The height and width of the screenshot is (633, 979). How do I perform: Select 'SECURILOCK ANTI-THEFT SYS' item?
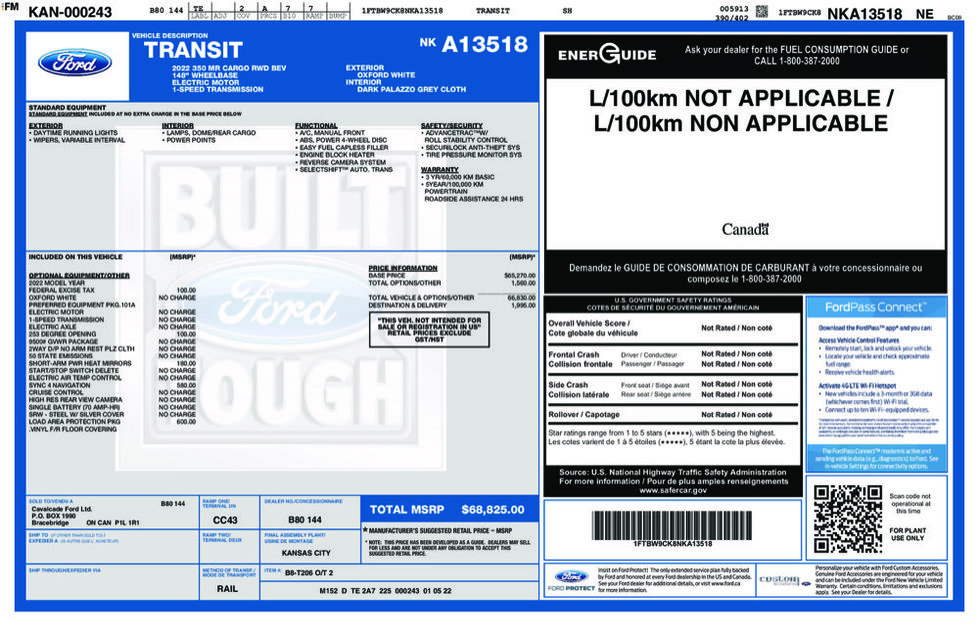coord(471,148)
